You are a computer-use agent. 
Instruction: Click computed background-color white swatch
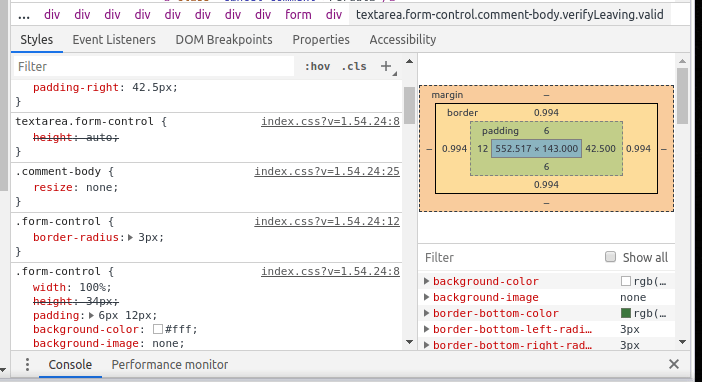point(626,281)
